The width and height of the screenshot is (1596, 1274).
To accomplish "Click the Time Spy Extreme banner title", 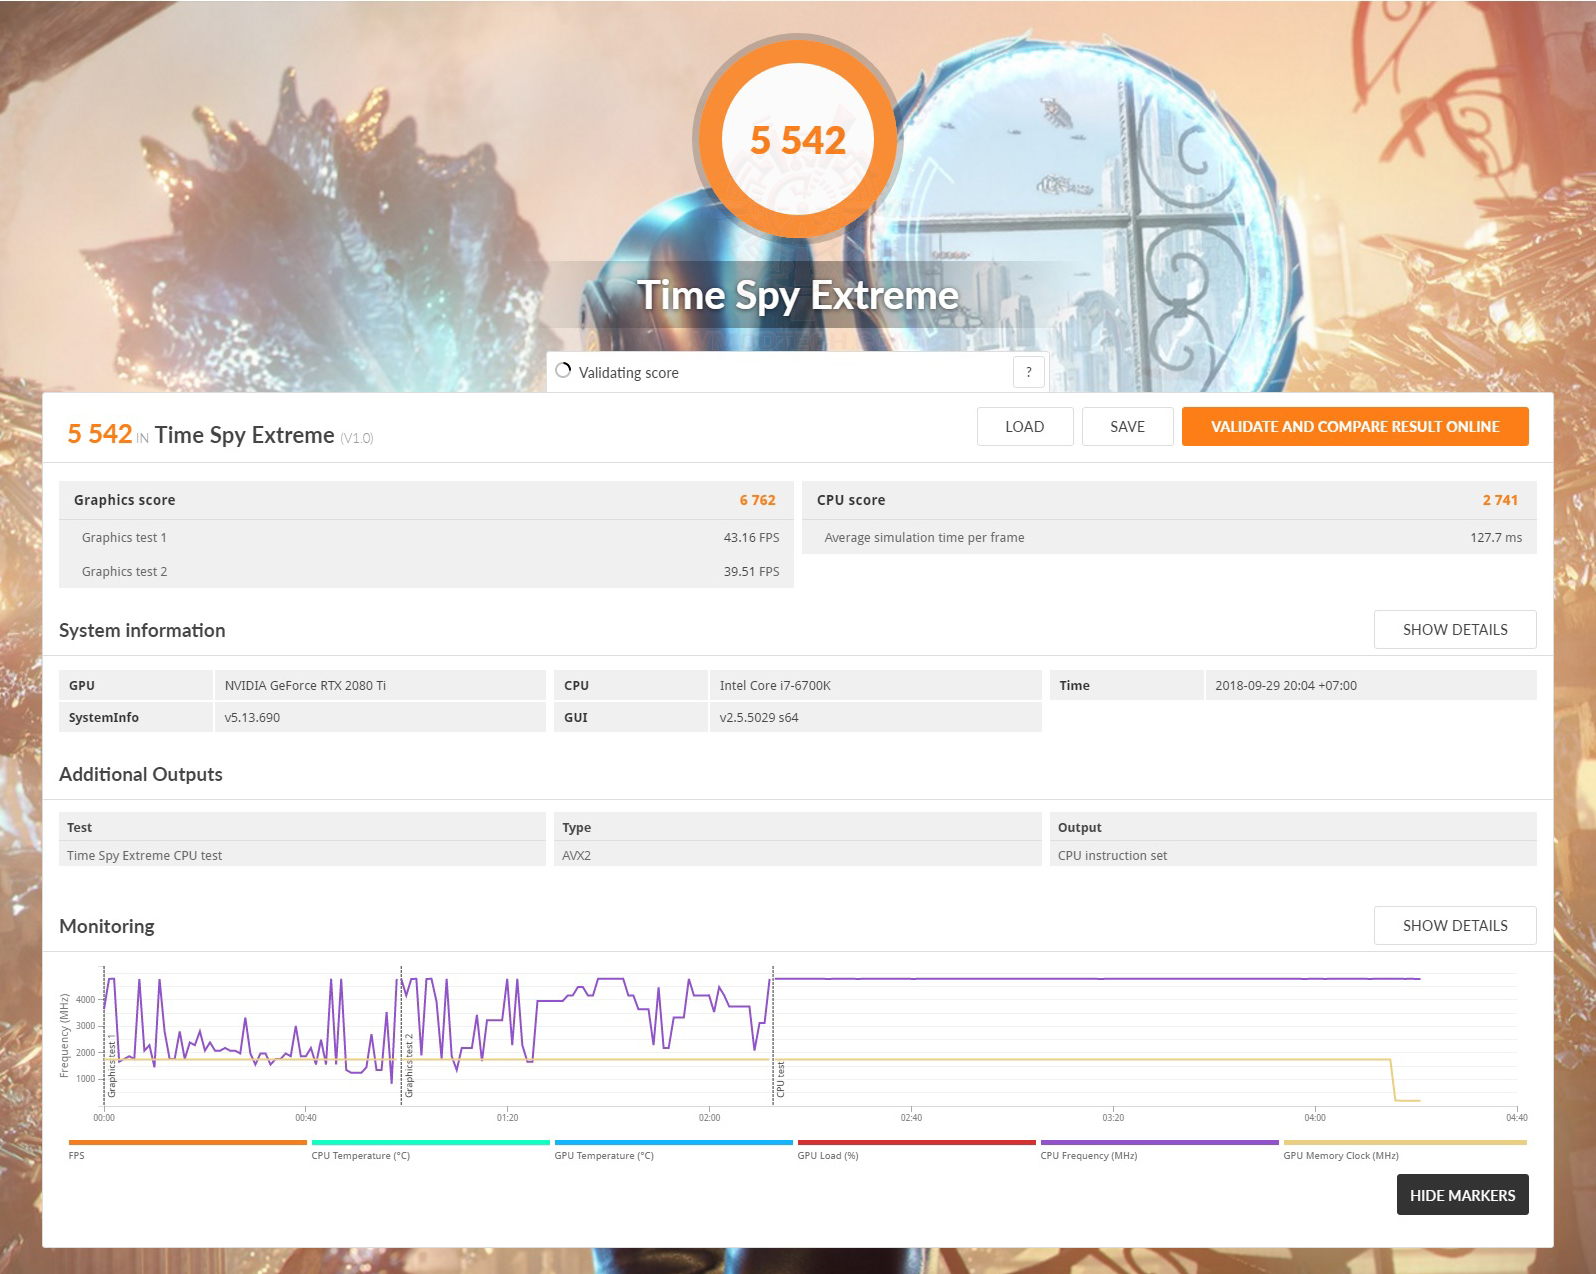I will [x=798, y=295].
